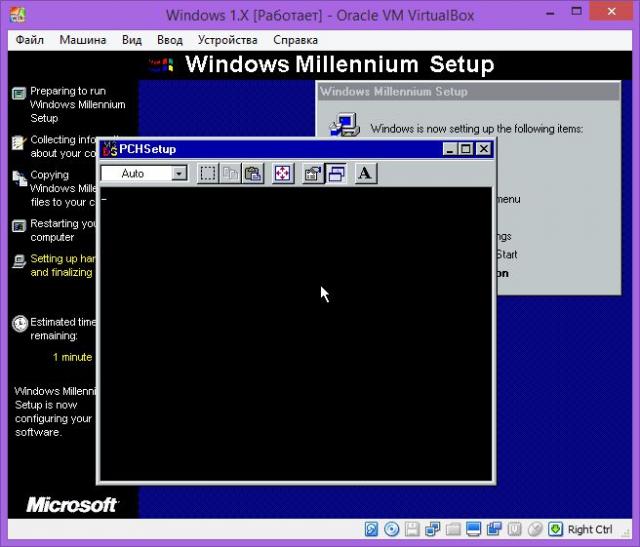Open the Машина menu
The image size is (640, 547).
tap(83, 40)
